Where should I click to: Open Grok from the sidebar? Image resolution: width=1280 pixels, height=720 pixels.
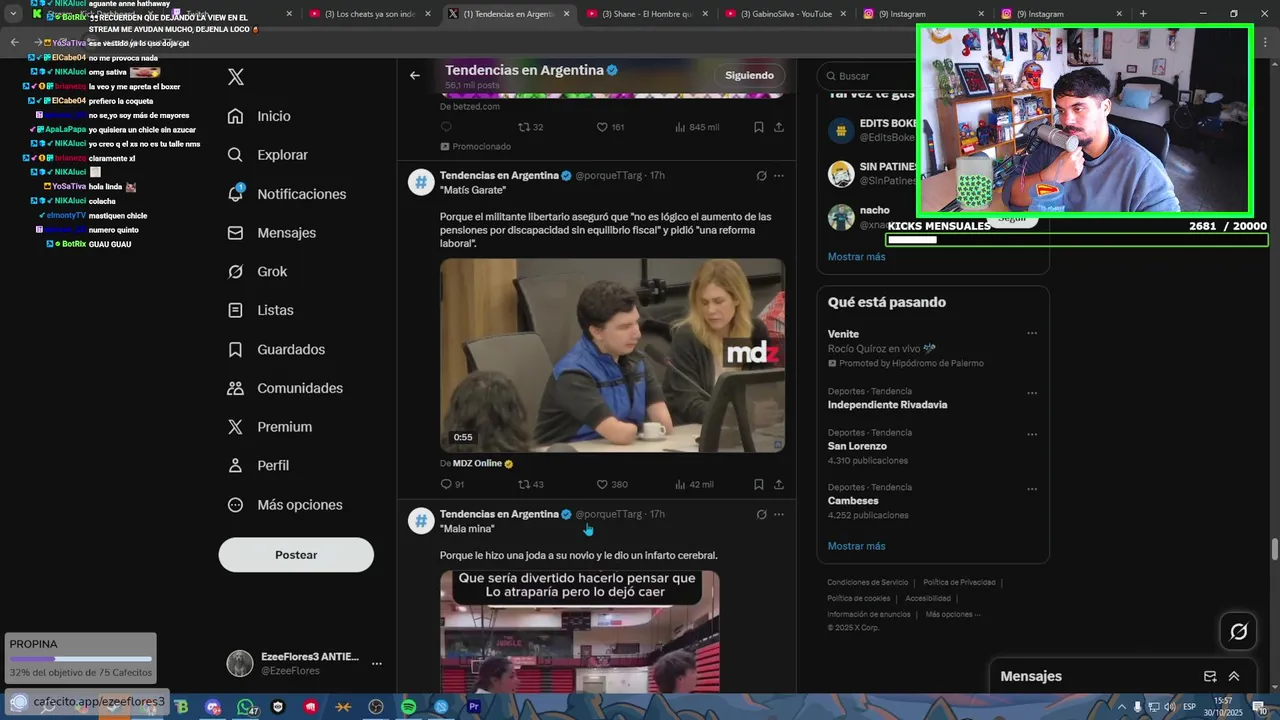[x=257, y=272]
